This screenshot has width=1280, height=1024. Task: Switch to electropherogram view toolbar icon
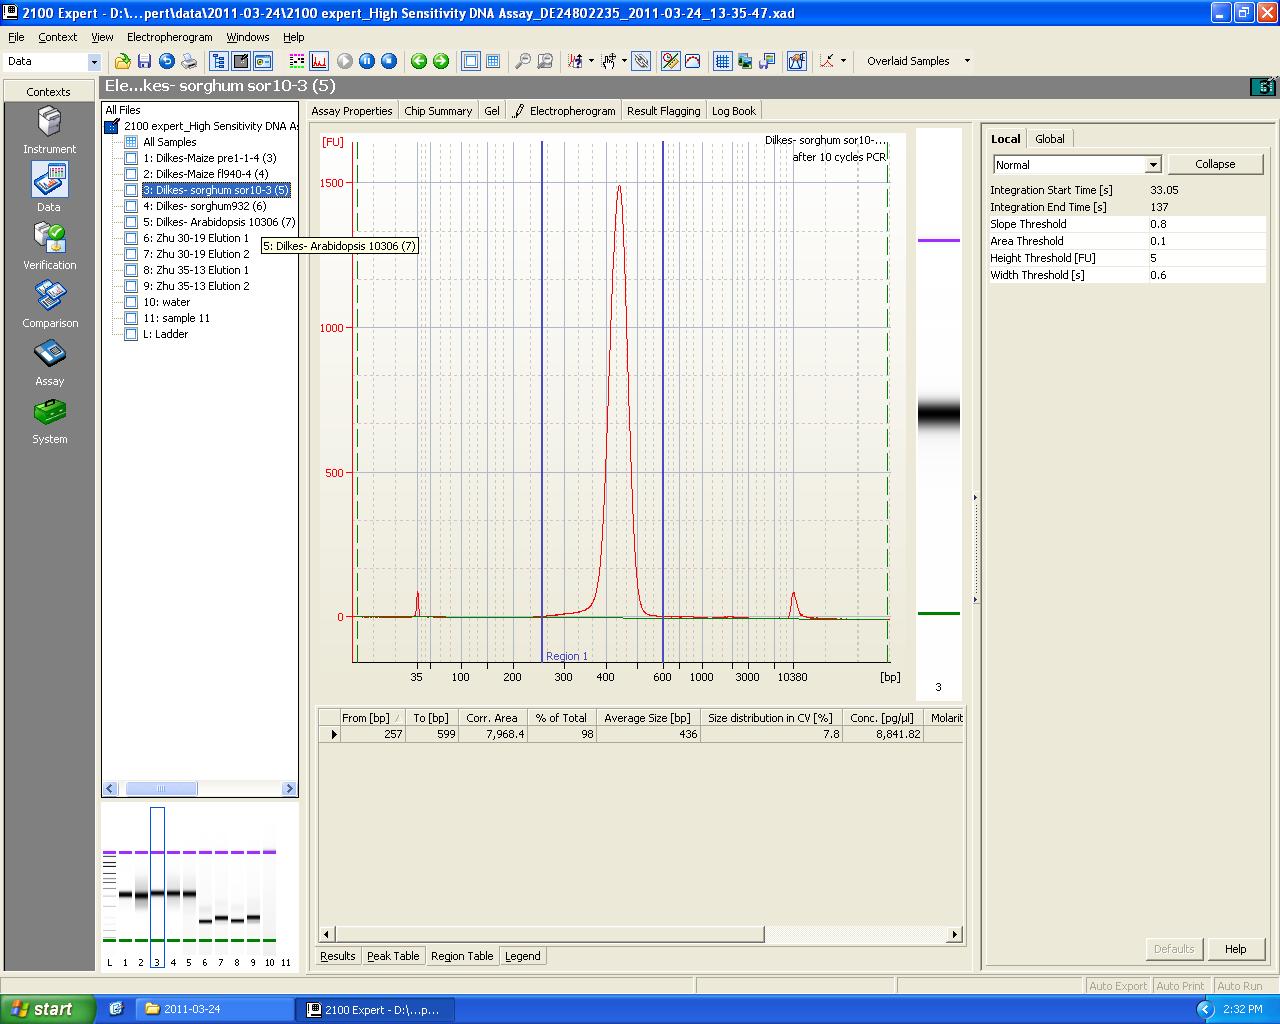pyautogui.click(x=319, y=61)
